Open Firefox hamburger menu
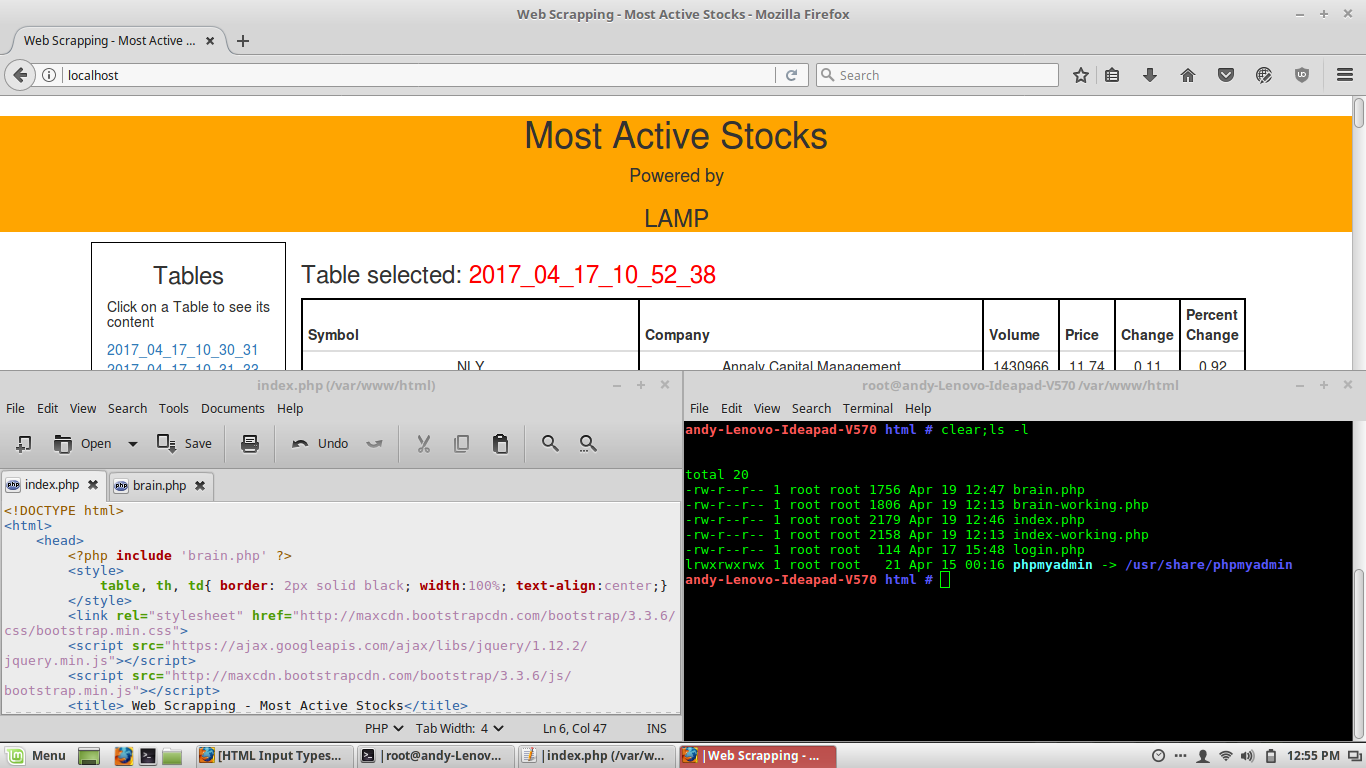1366x768 pixels. click(1345, 75)
